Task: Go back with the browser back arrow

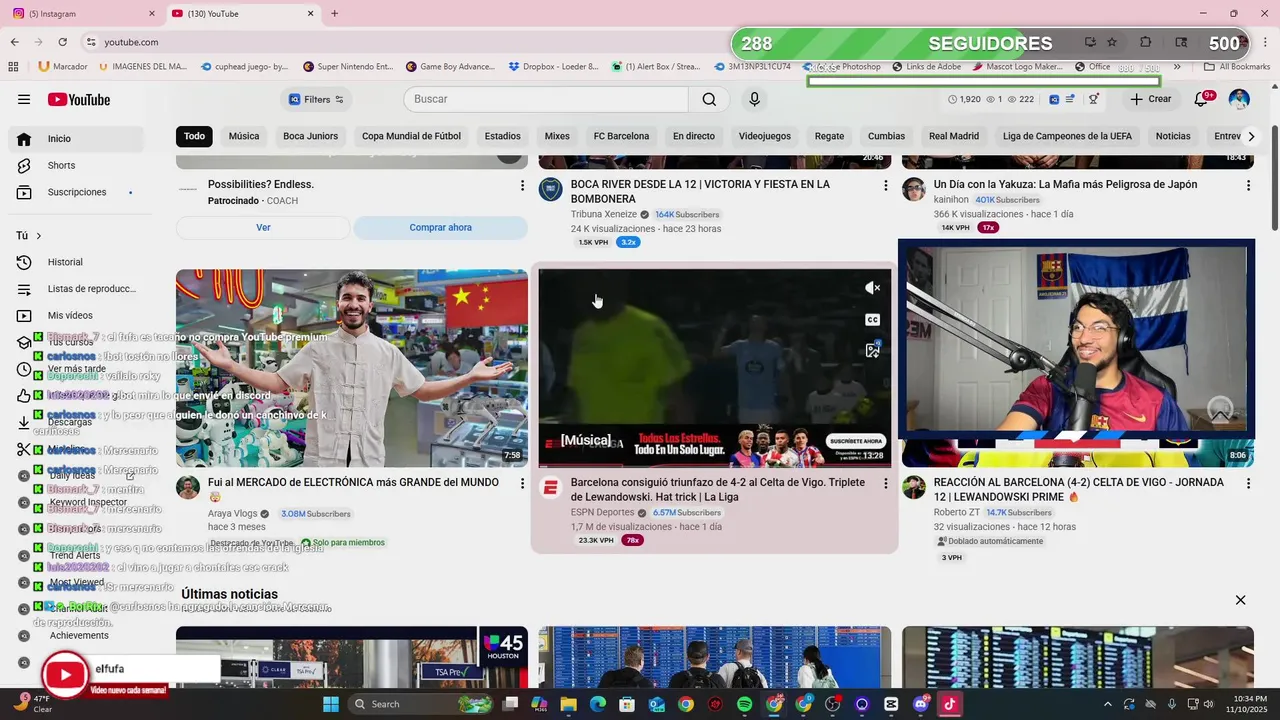Action: 14,42
